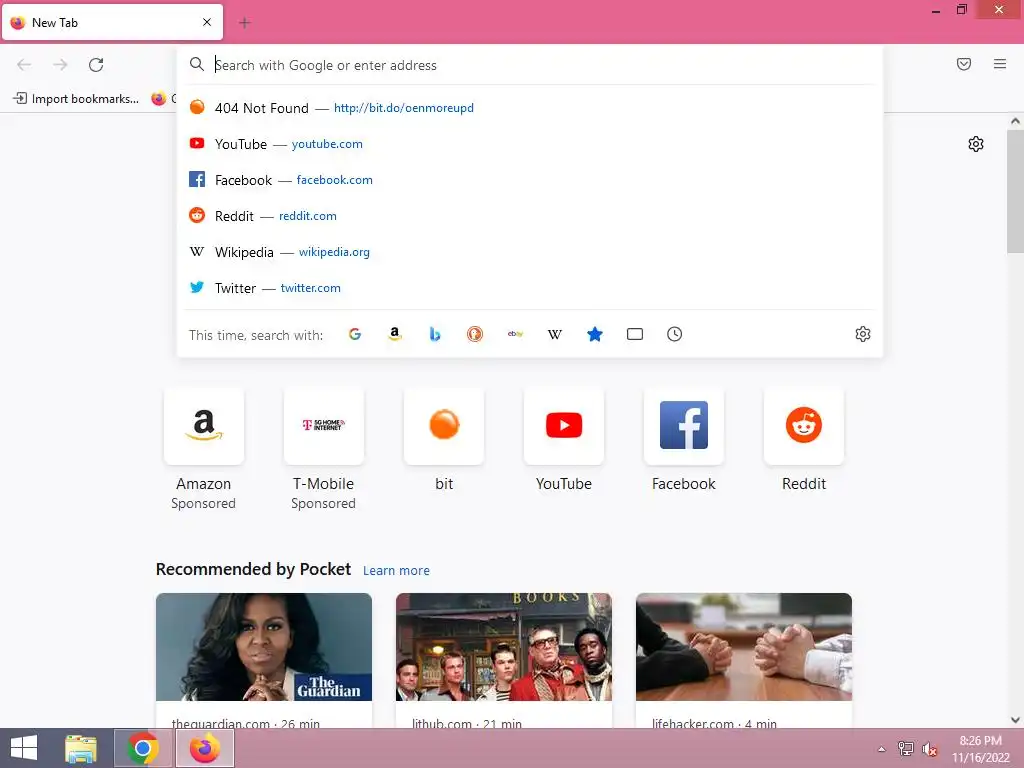The image size is (1024, 768).
Task: Open the network tray icon
Action: [x=906, y=749]
